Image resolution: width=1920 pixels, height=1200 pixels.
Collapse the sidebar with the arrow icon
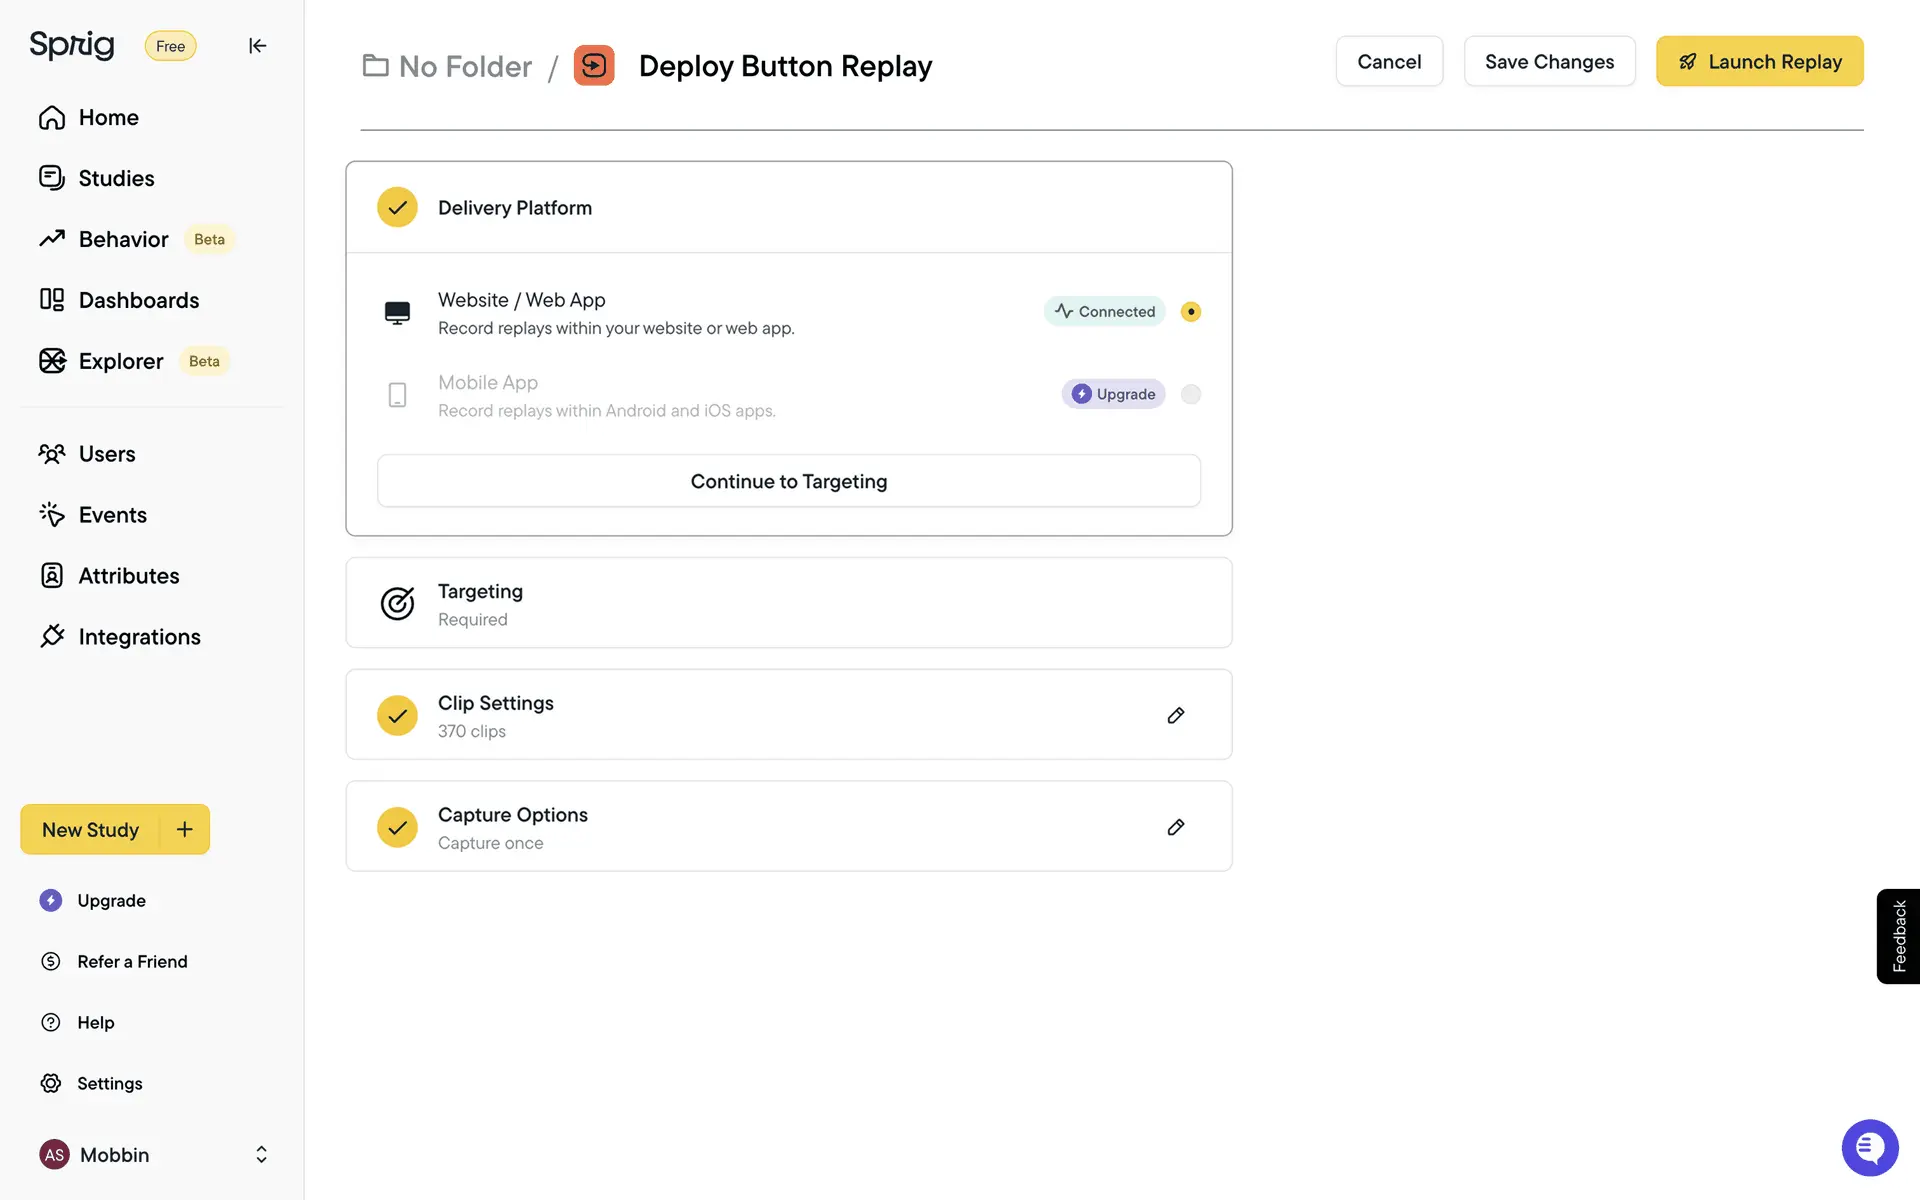pyautogui.click(x=257, y=46)
